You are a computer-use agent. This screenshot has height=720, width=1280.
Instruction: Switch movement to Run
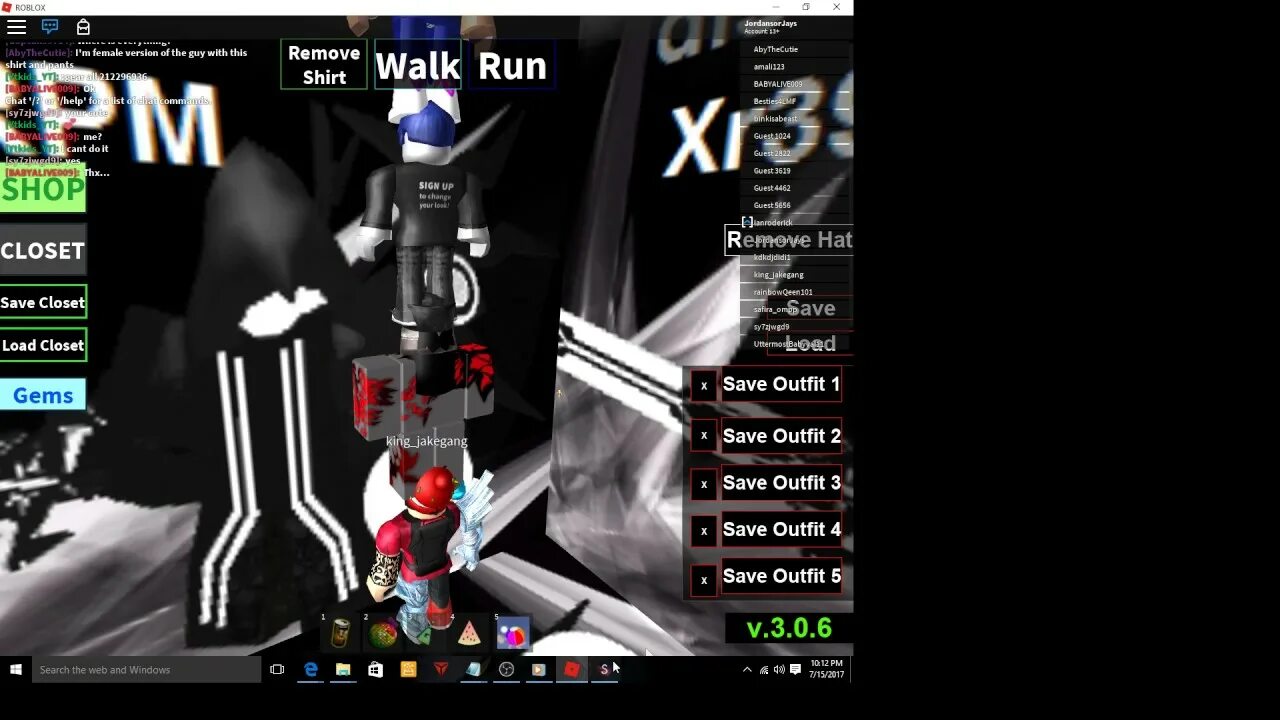coord(512,65)
